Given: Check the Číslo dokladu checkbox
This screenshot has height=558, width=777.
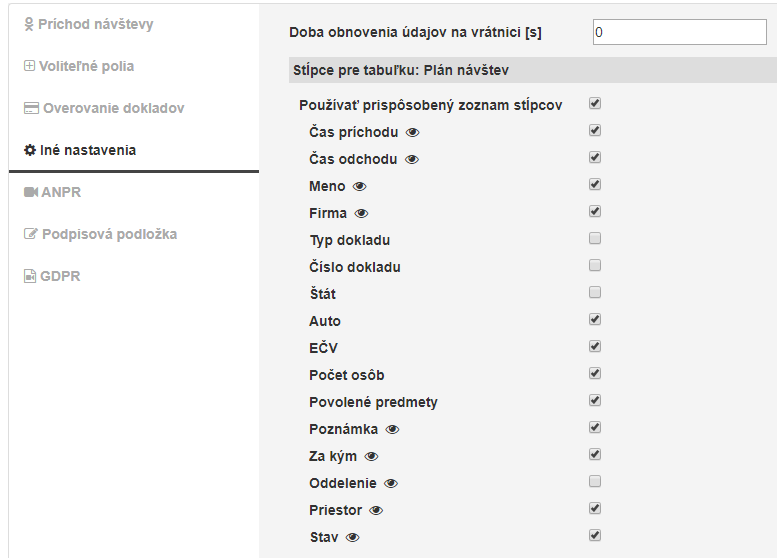Looking at the screenshot, I should 595,266.
